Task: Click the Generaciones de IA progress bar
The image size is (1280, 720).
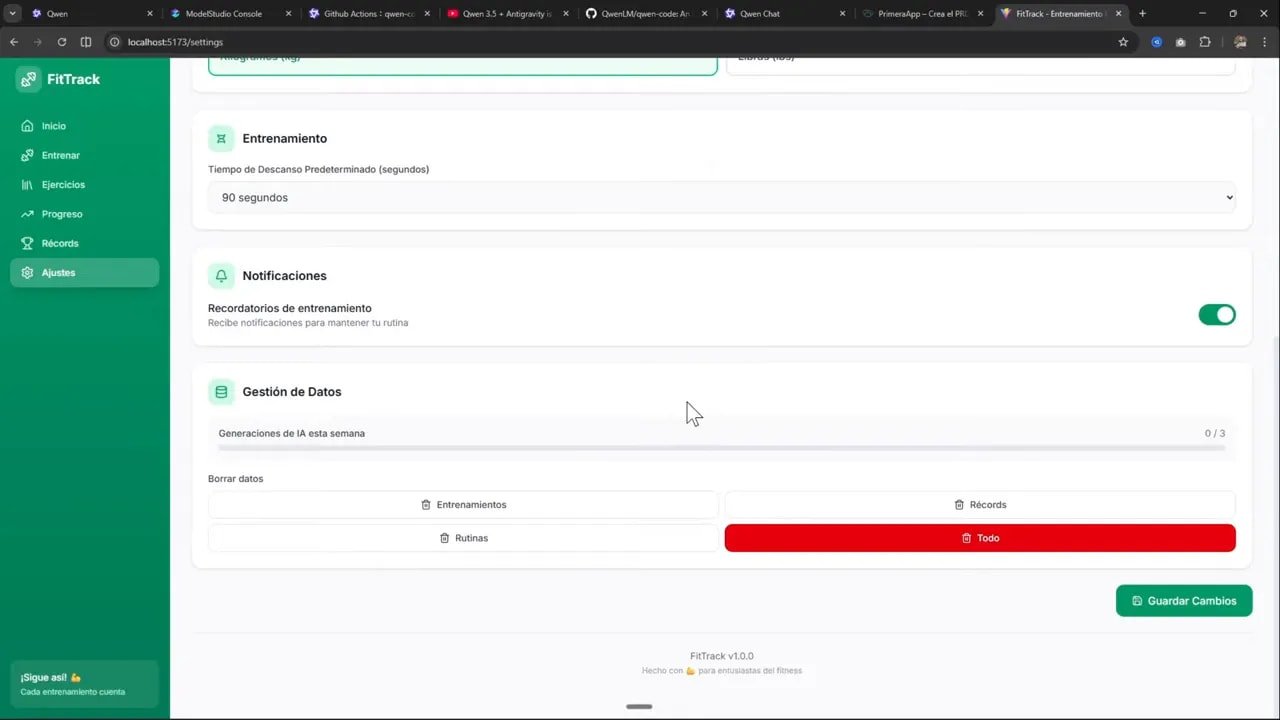Action: pos(720,446)
